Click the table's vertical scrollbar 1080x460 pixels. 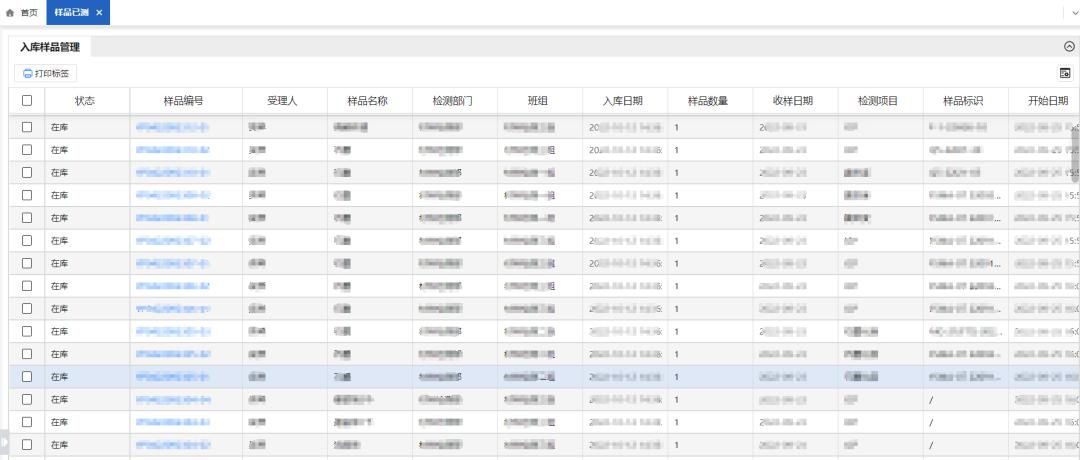pos(1075,160)
